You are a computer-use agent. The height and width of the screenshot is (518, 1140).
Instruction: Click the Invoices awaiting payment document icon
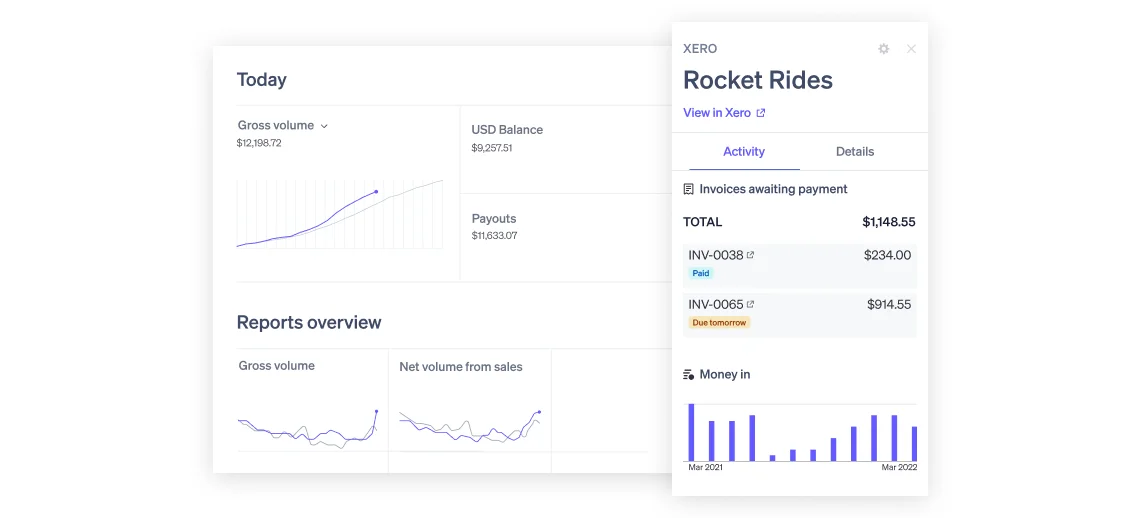point(688,189)
